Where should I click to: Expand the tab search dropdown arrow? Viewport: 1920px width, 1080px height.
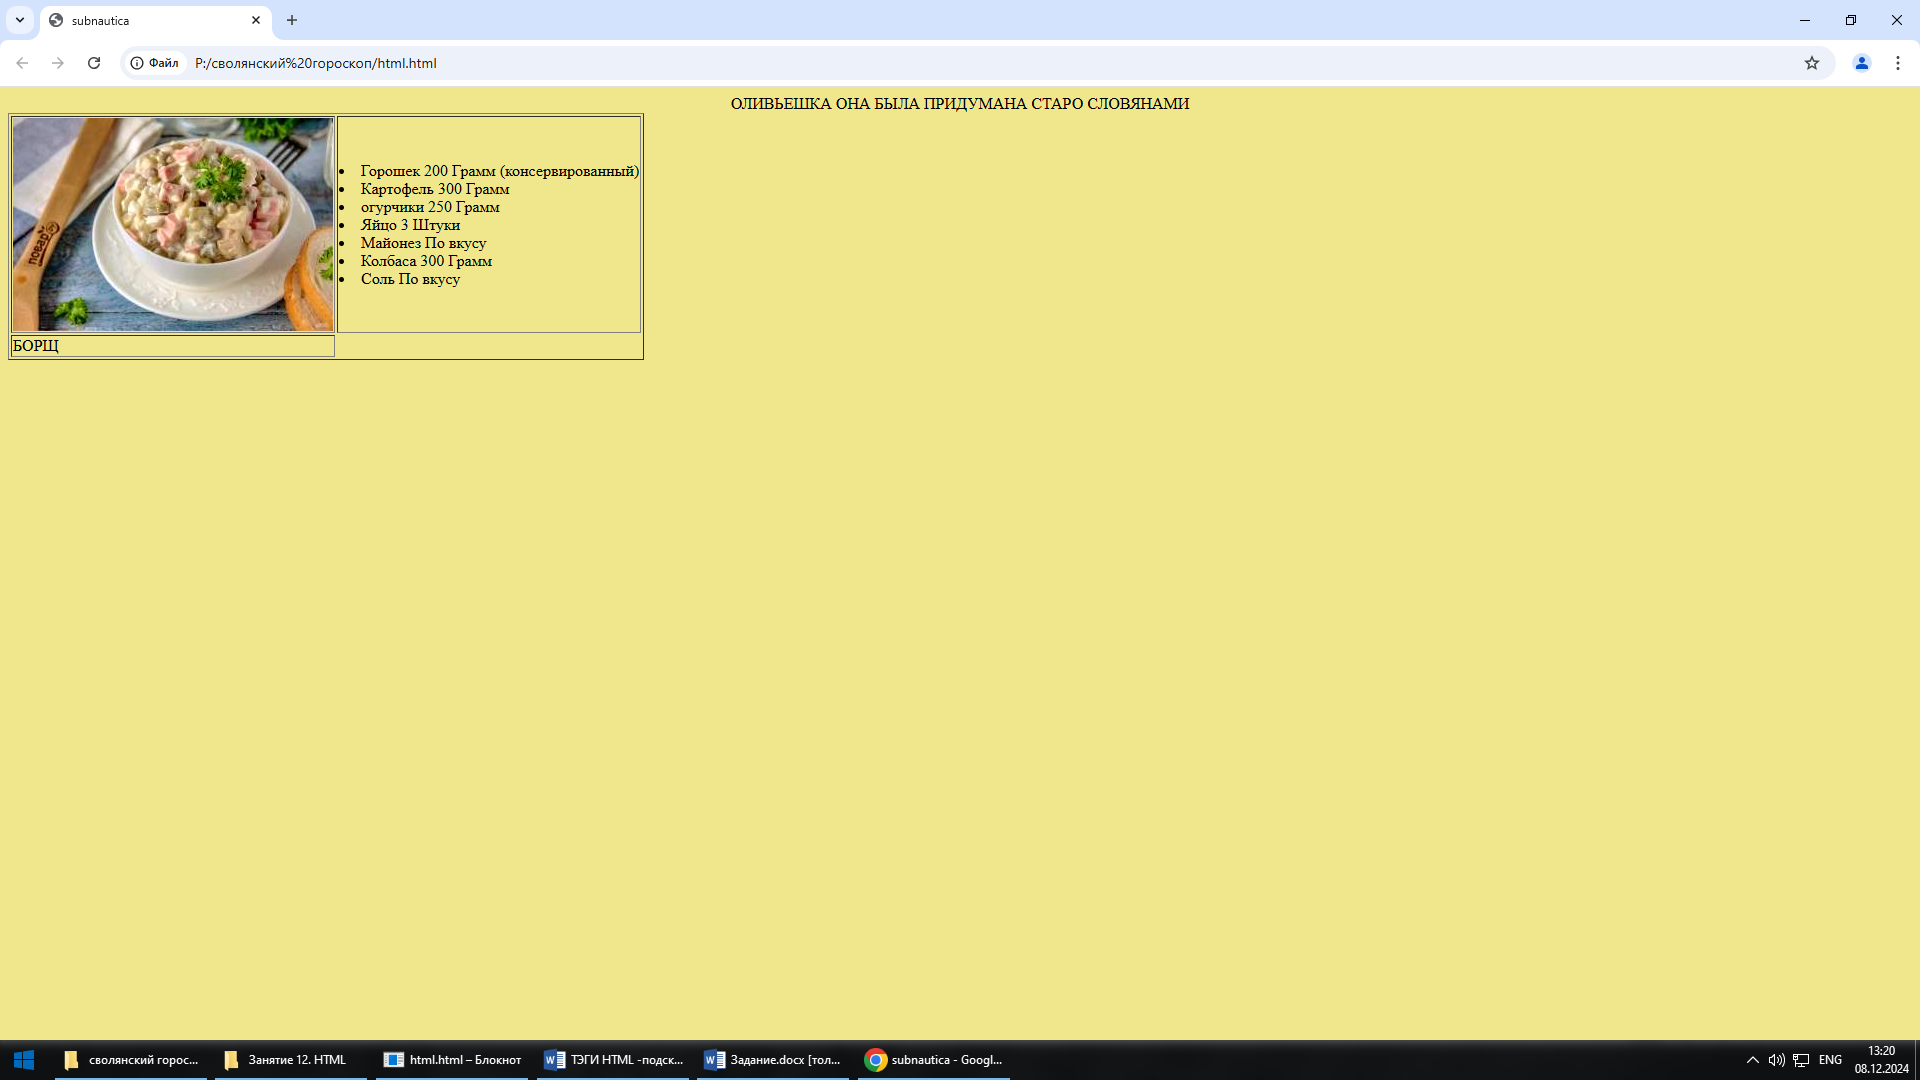pyautogui.click(x=19, y=20)
